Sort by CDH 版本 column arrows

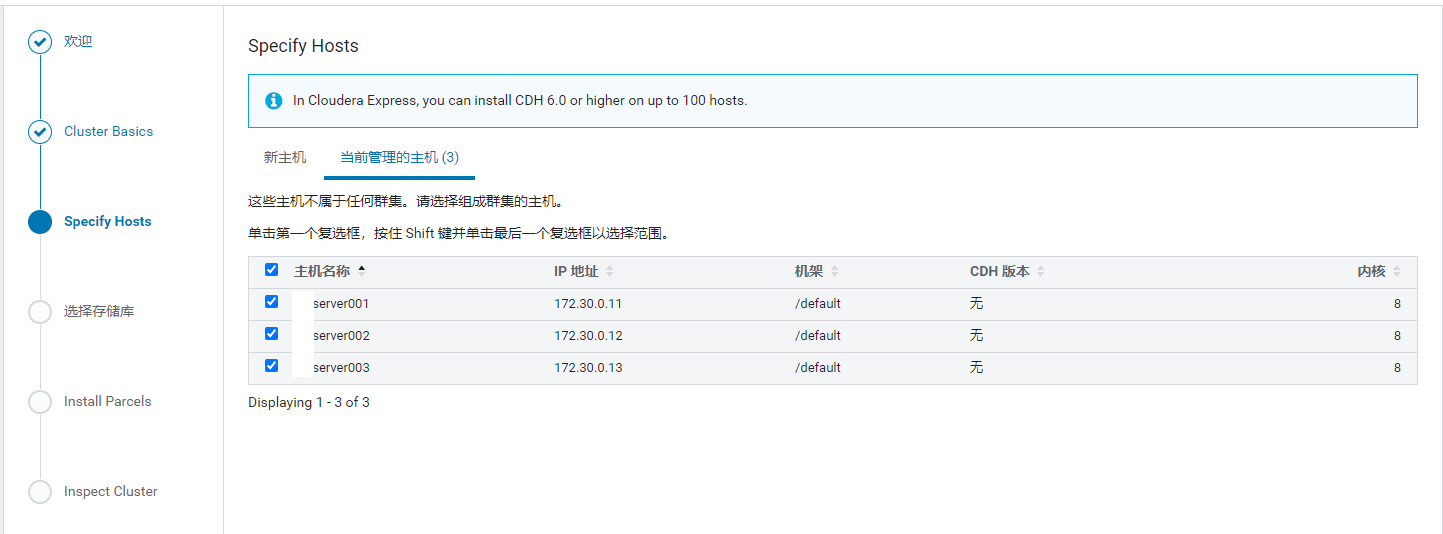pyautogui.click(x=1040, y=272)
